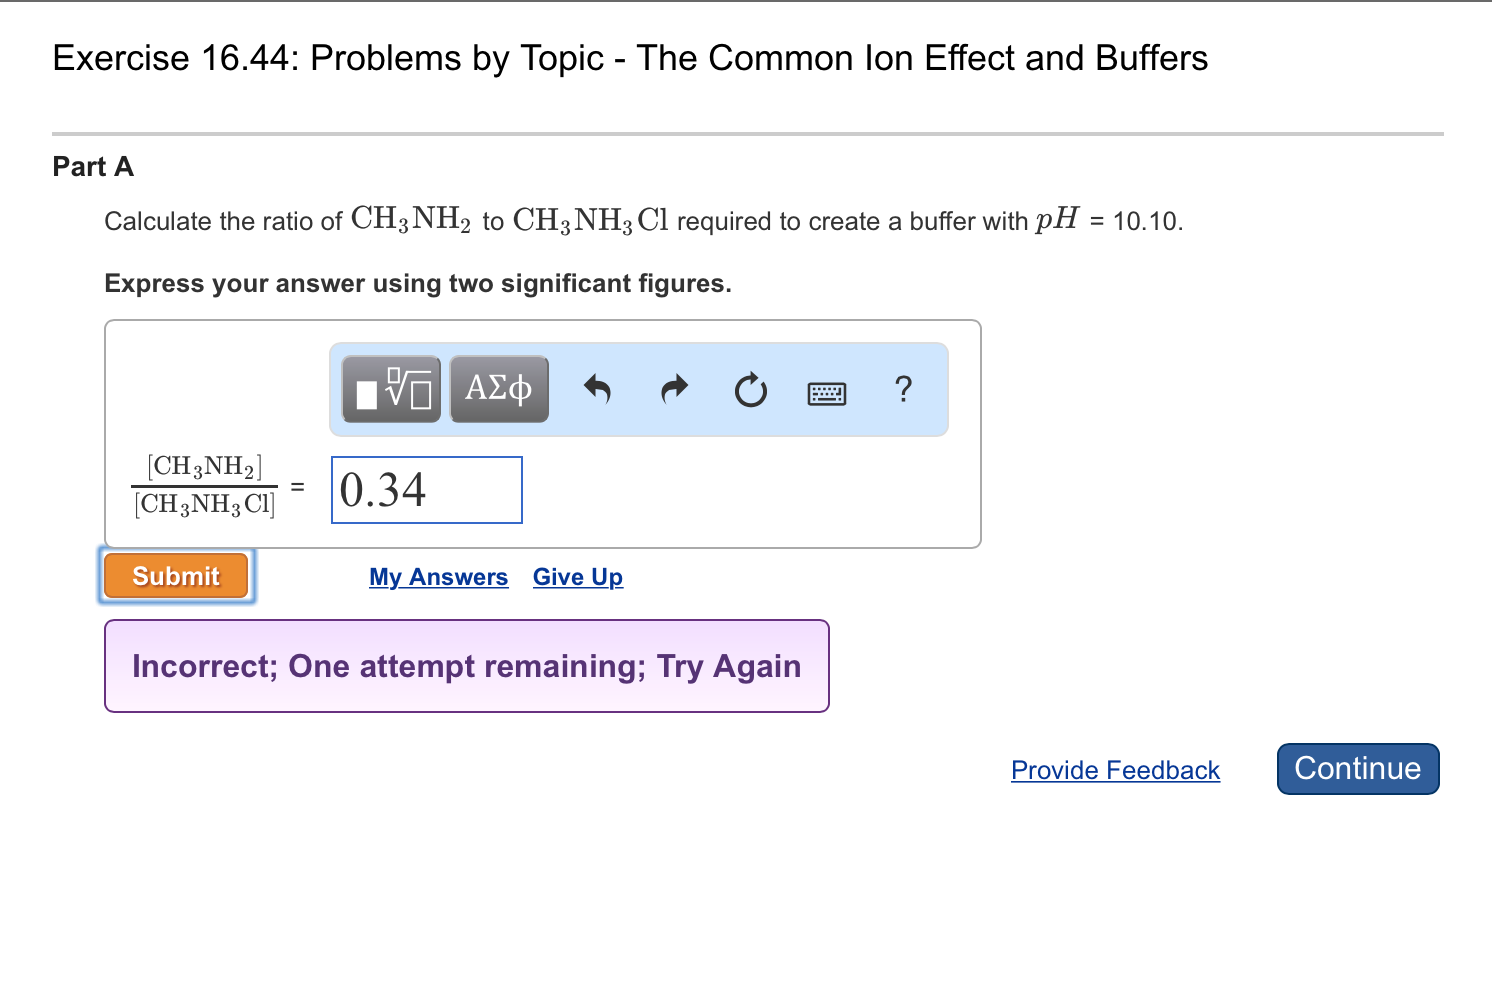
Task: Open Provide Feedback
Action: coord(1115,770)
